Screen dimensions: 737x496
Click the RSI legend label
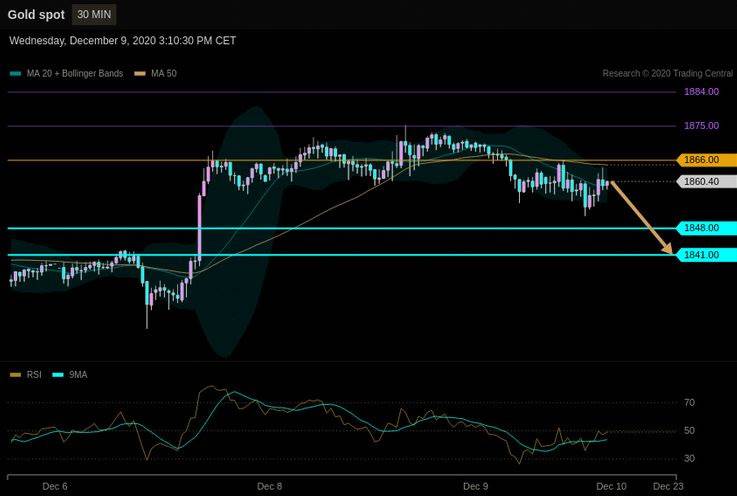(x=34, y=375)
